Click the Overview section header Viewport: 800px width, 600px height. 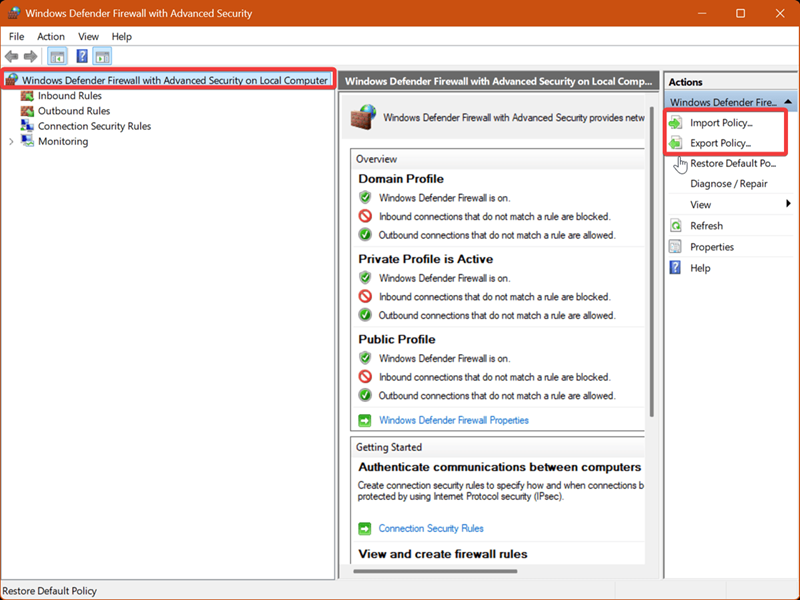tap(377, 159)
